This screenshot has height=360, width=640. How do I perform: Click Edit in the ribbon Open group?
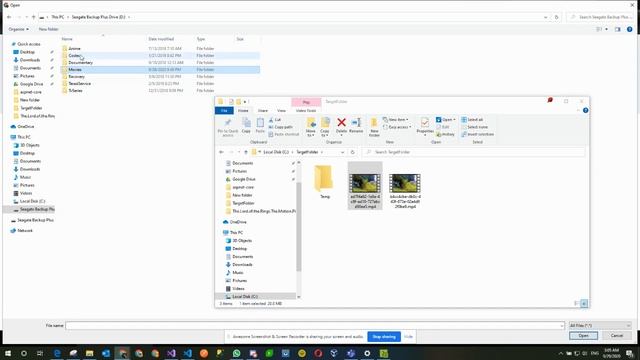(x=442, y=127)
